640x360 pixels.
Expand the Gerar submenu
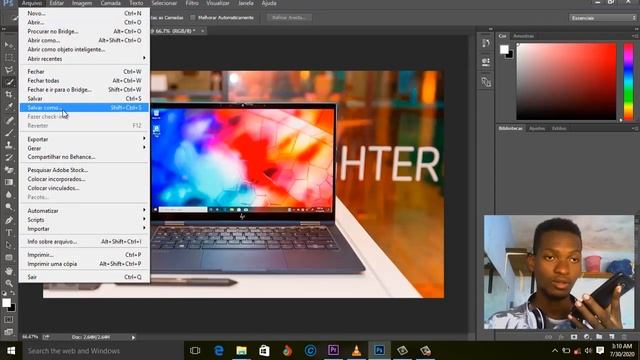(85, 148)
